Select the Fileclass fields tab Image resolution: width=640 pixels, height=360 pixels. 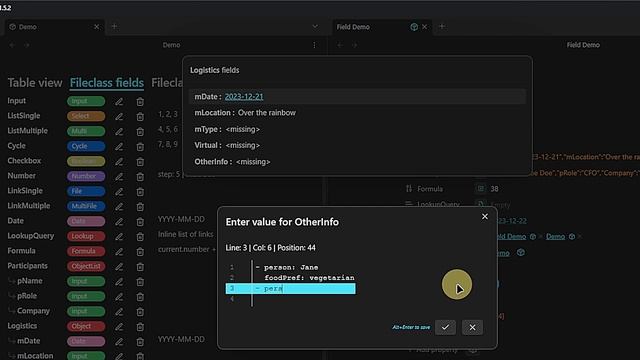click(107, 83)
